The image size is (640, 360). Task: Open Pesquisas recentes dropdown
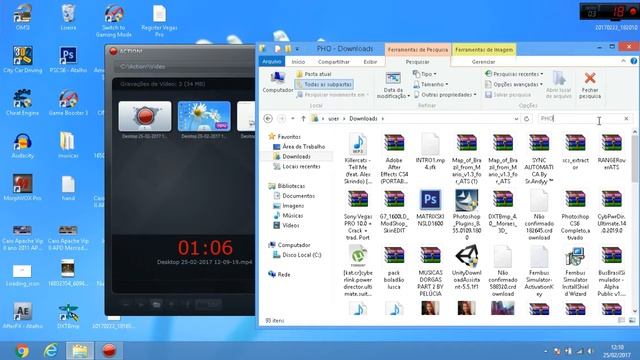[514, 74]
